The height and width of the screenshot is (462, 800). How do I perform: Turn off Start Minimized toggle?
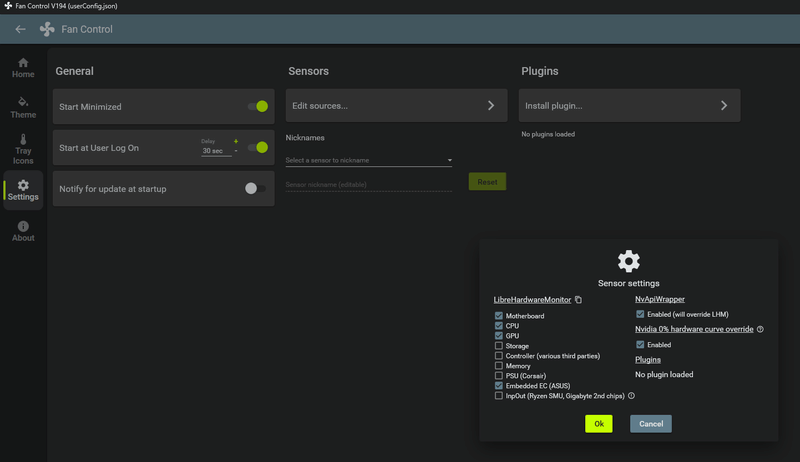pos(258,106)
